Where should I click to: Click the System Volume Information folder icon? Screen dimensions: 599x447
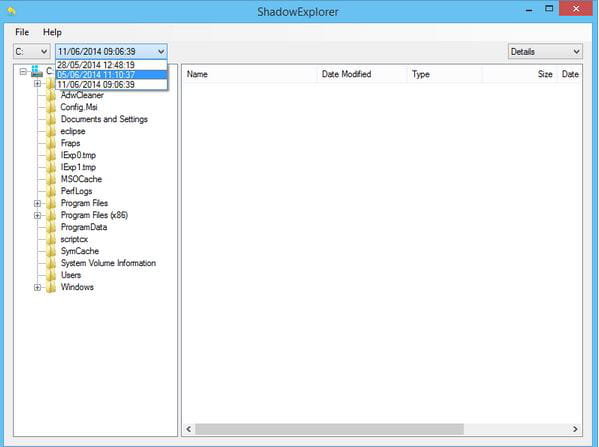pyautogui.click(x=51, y=263)
